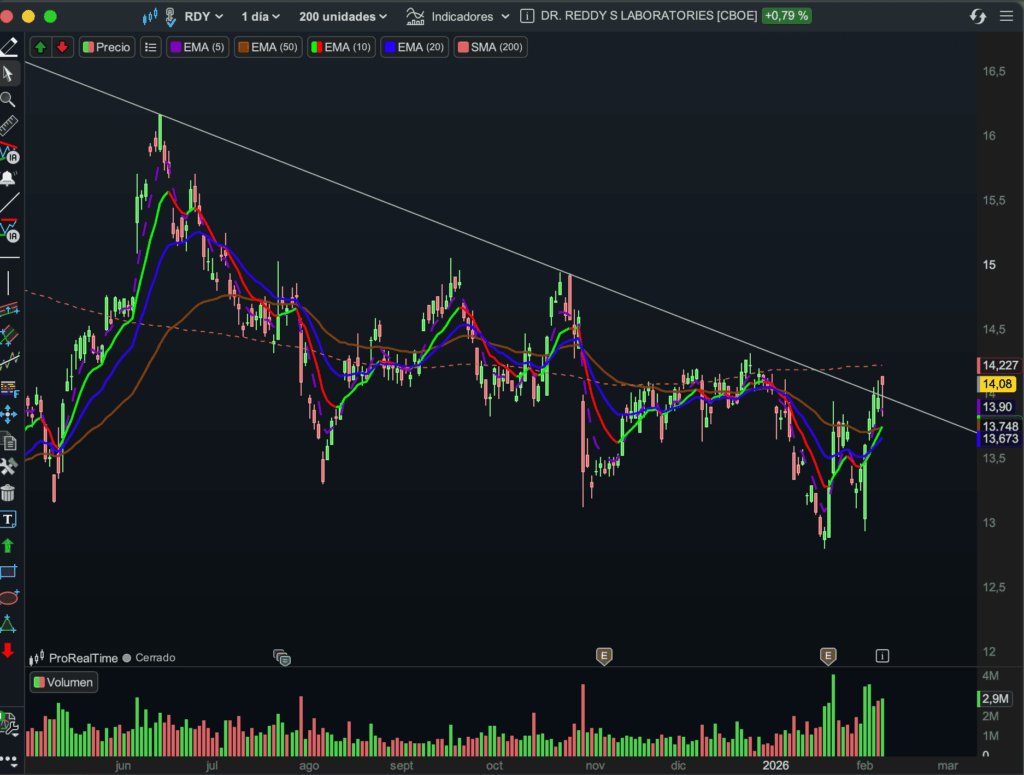1024x775 pixels.
Task: Click the hammer and wrench settings tool
Action: [8, 466]
